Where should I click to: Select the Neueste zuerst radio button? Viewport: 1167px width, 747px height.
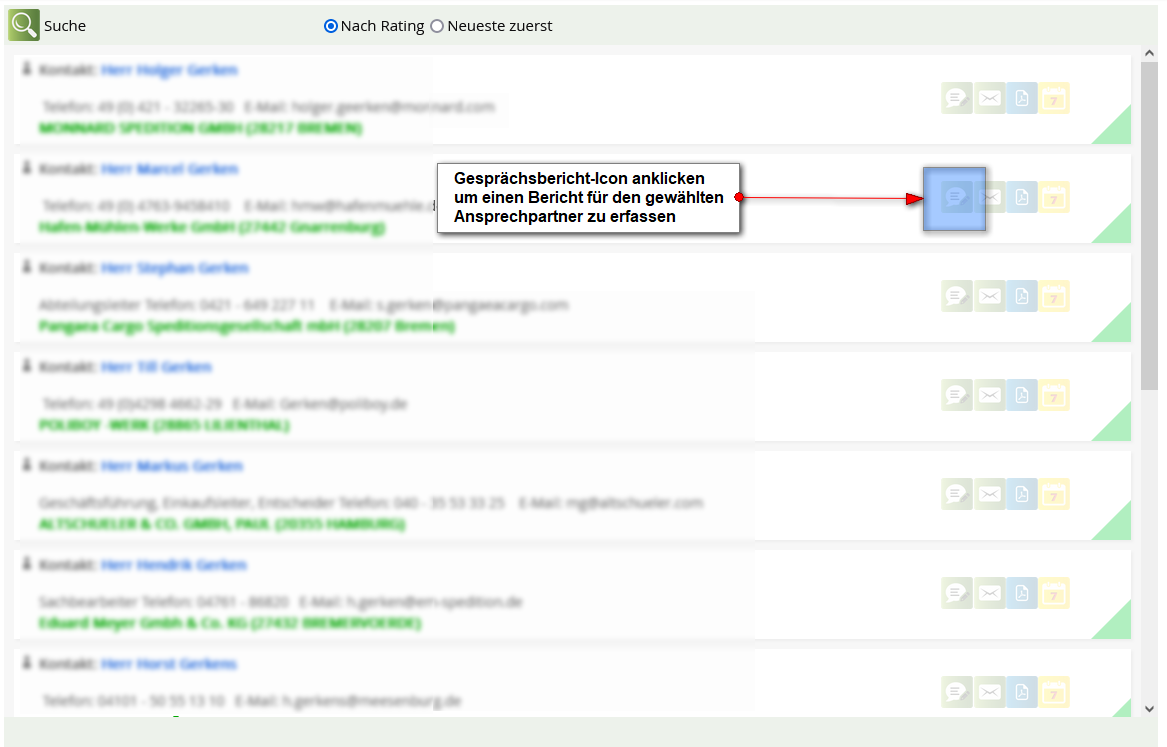point(437,26)
